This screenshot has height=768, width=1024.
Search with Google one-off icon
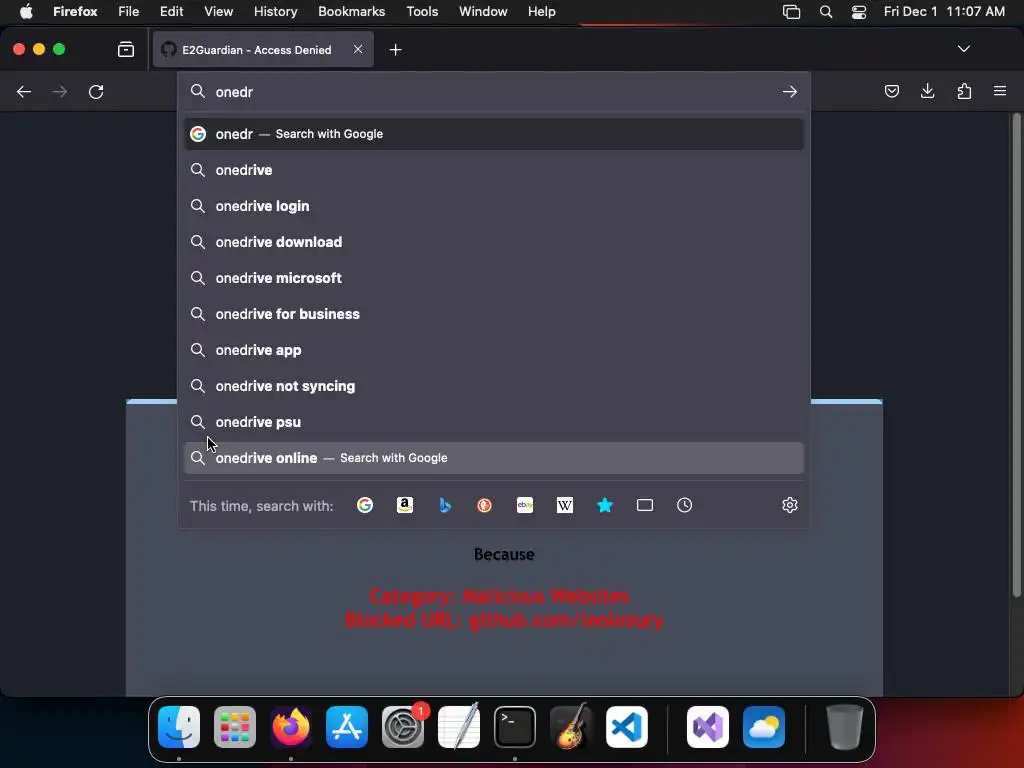[364, 505]
